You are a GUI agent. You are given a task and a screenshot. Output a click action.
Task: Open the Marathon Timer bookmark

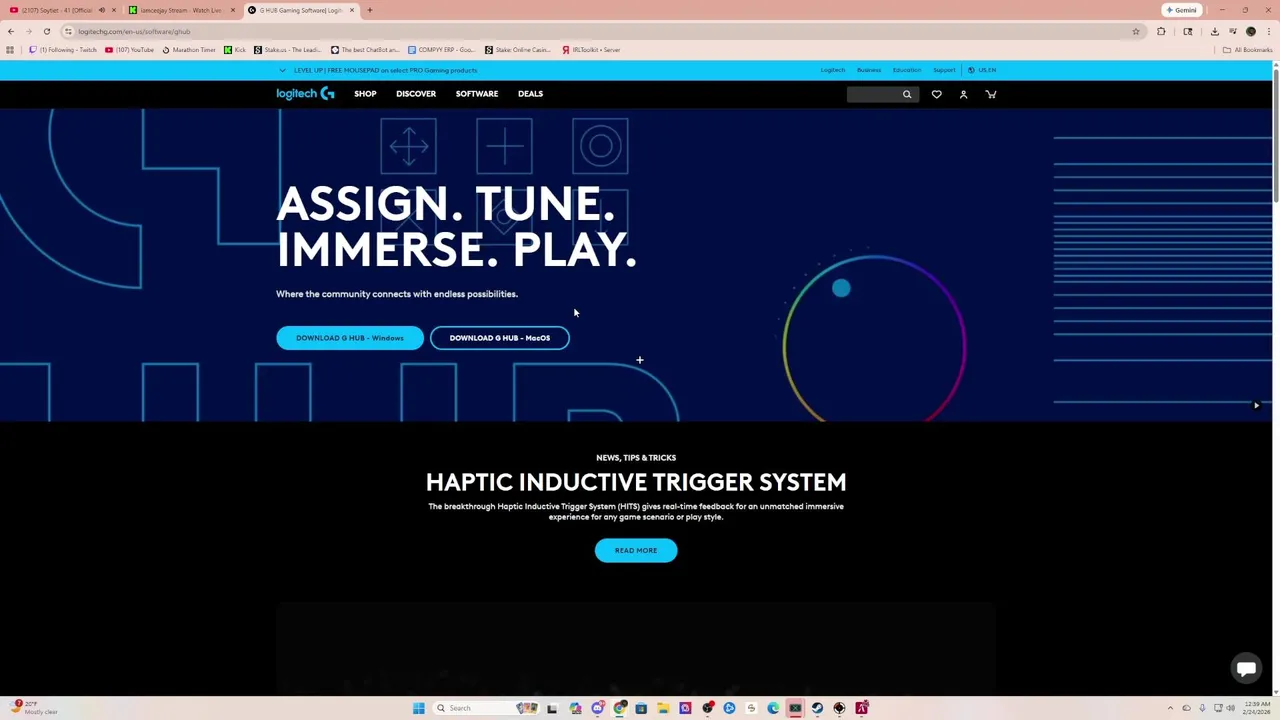click(x=189, y=50)
